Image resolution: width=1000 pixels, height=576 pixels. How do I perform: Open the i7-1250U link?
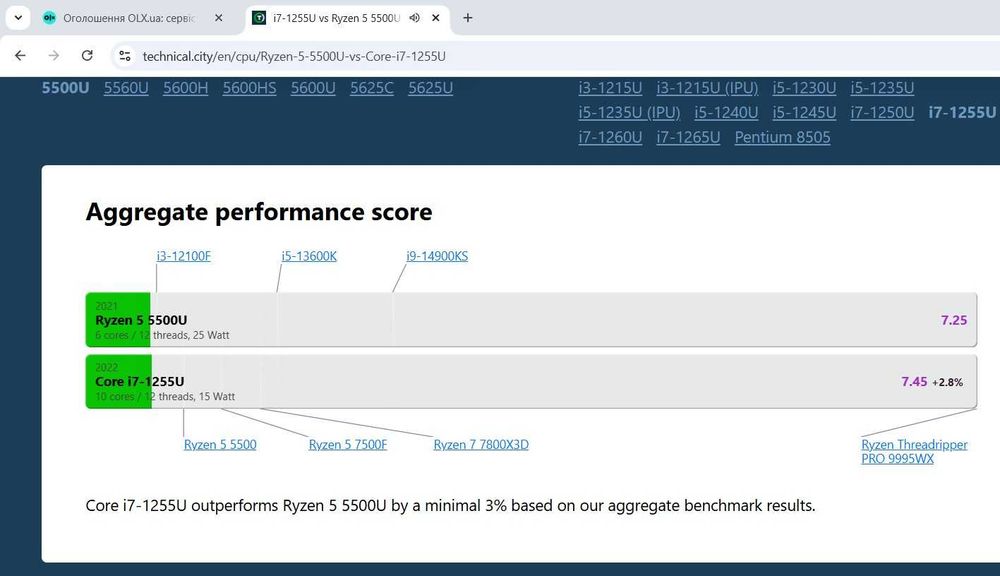[x=882, y=113]
